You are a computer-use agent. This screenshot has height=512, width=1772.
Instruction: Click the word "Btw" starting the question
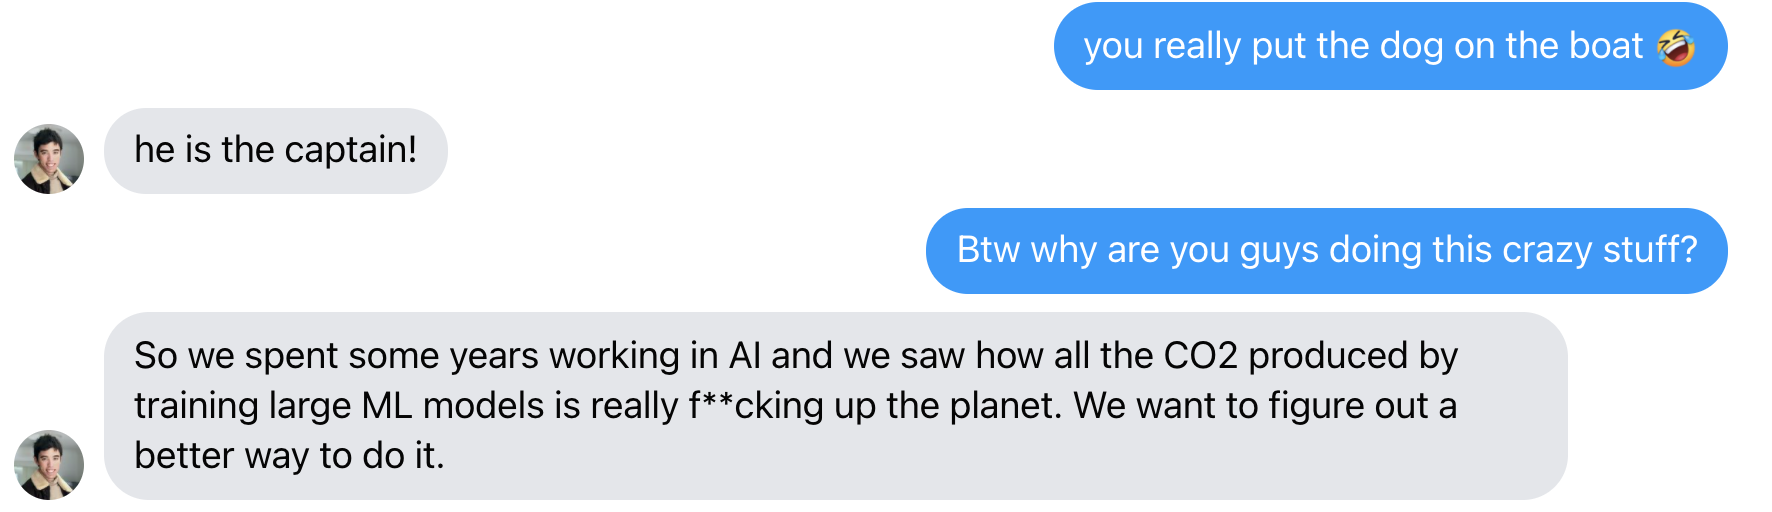coord(989,250)
